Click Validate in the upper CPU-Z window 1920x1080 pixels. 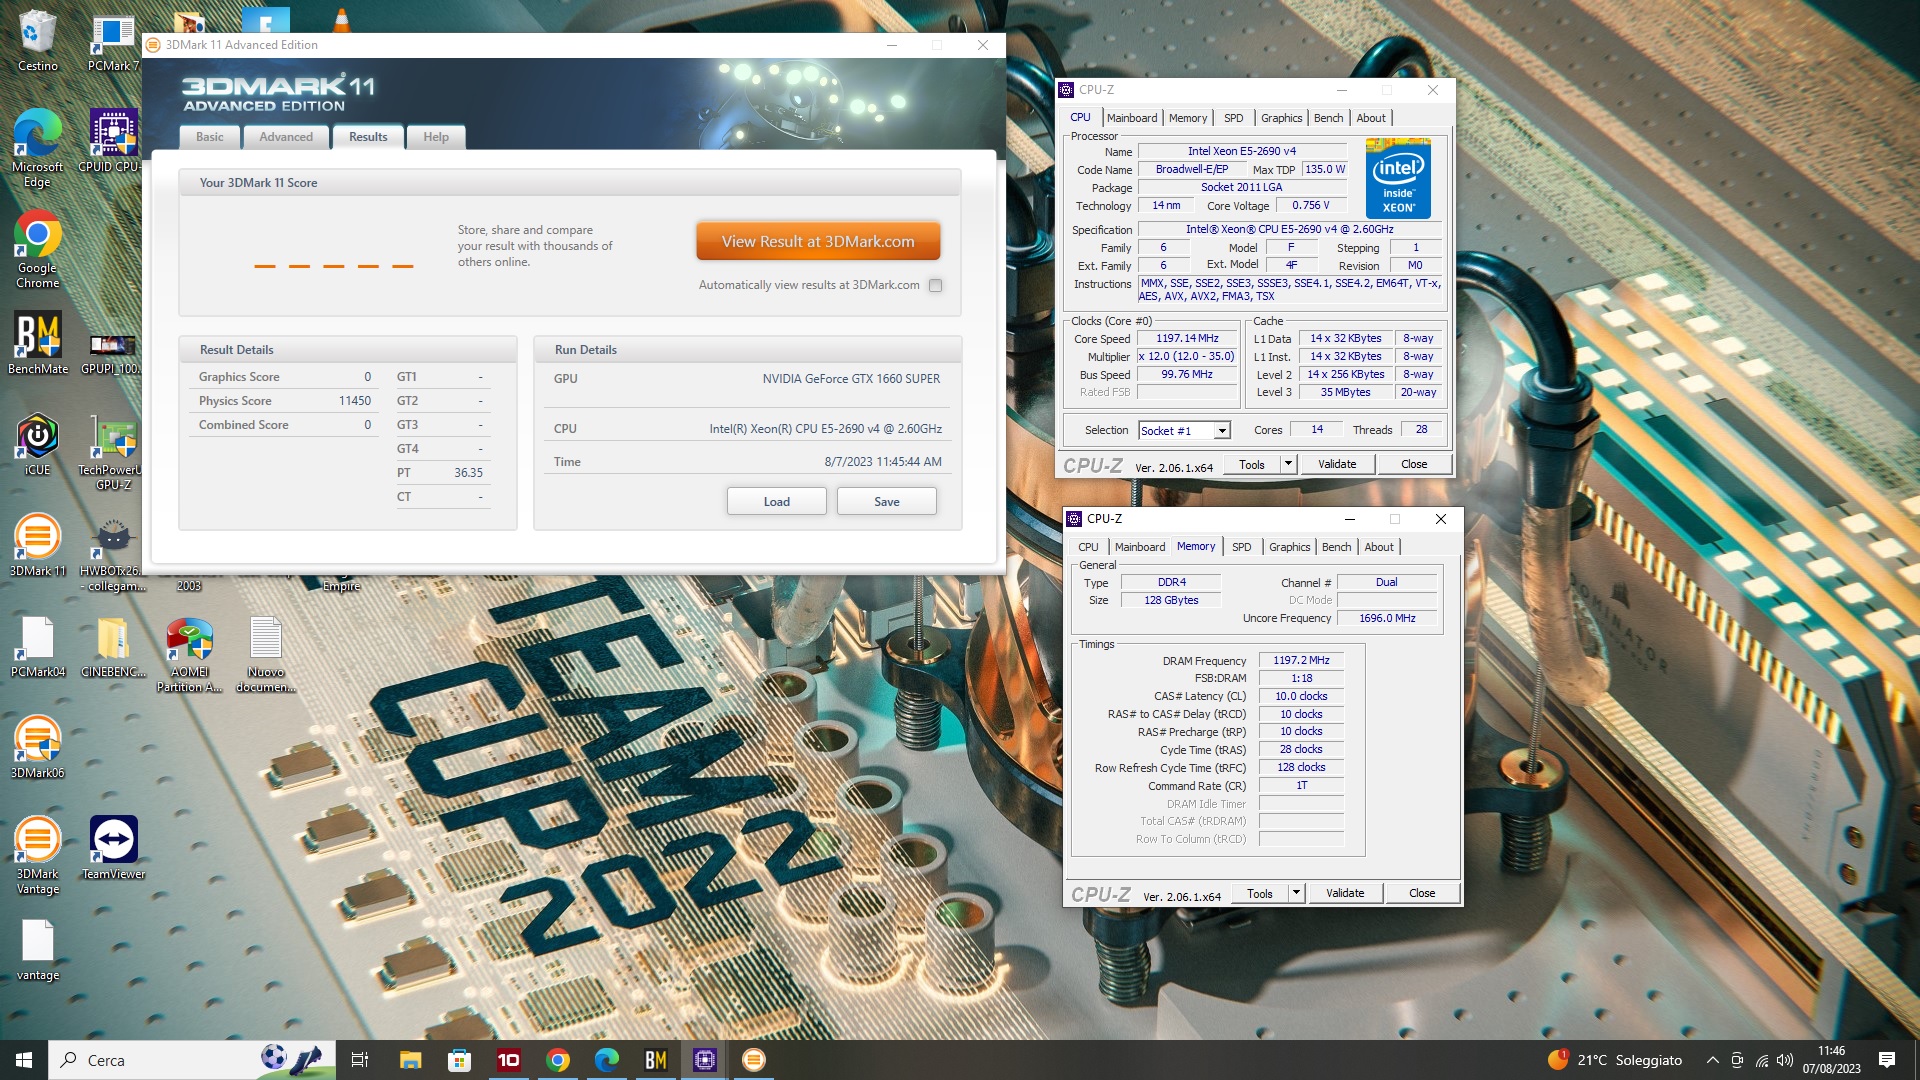coord(1337,464)
